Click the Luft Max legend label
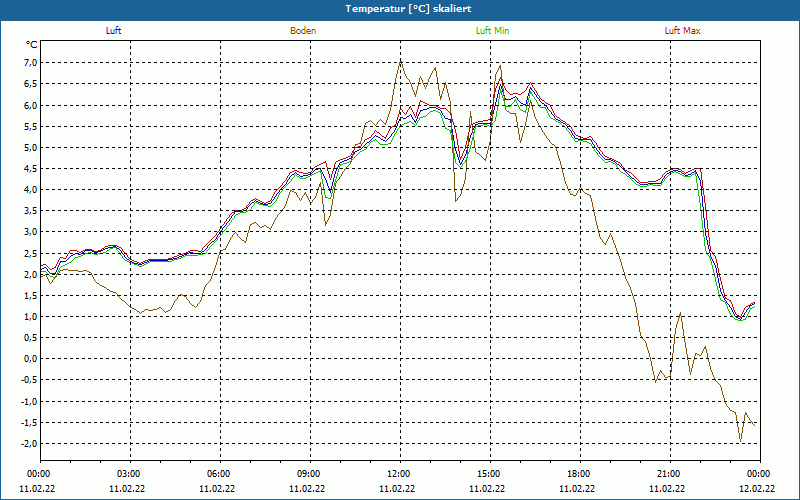800x500 pixels. coord(682,31)
